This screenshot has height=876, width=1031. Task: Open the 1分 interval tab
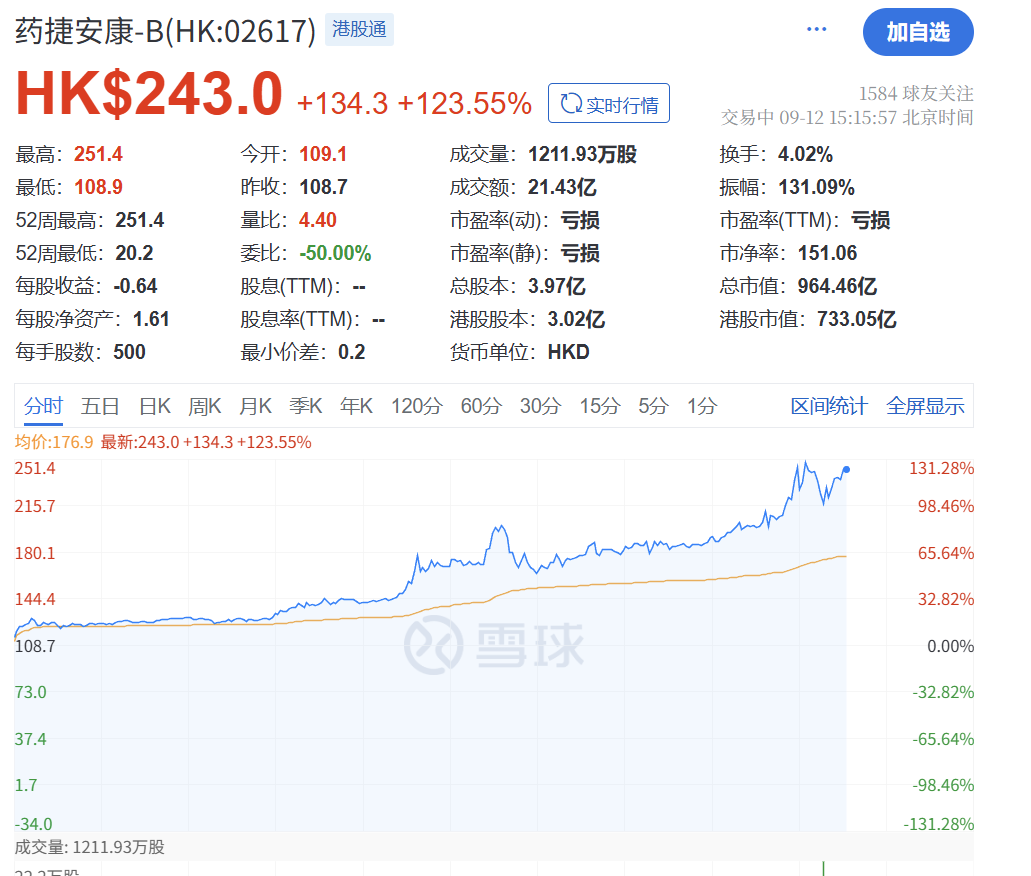tap(701, 406)
